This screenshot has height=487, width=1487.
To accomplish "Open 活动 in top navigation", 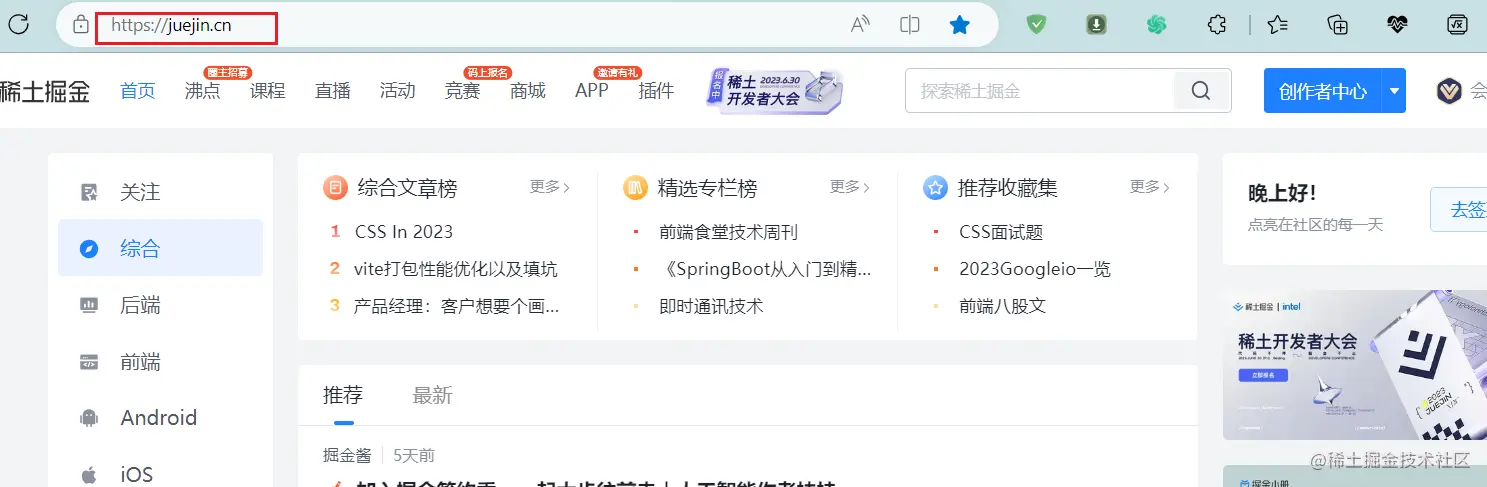I will [x=398, y=91].
